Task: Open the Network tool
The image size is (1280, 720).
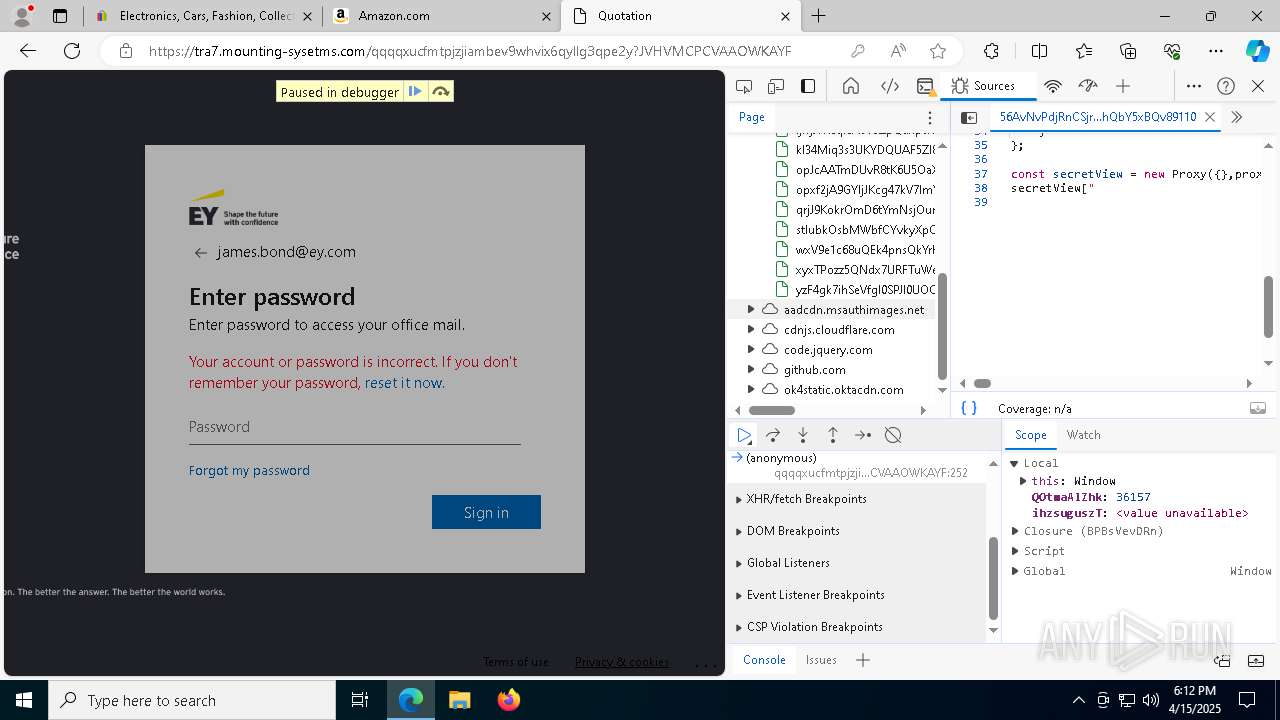Action: [1052, 86]
